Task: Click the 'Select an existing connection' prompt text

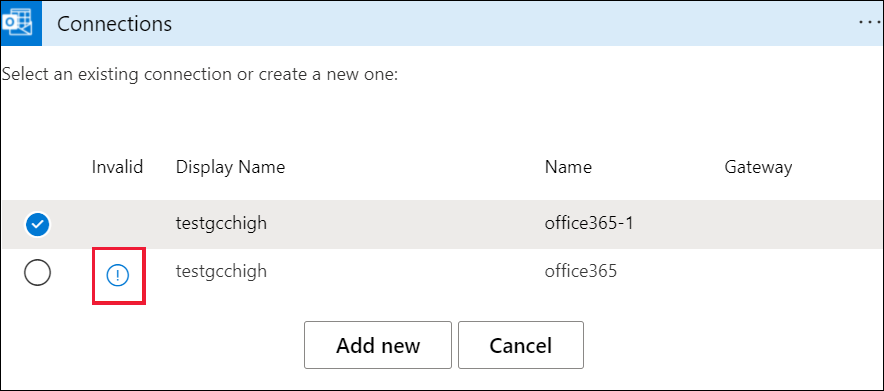Action: click(200, 74)
